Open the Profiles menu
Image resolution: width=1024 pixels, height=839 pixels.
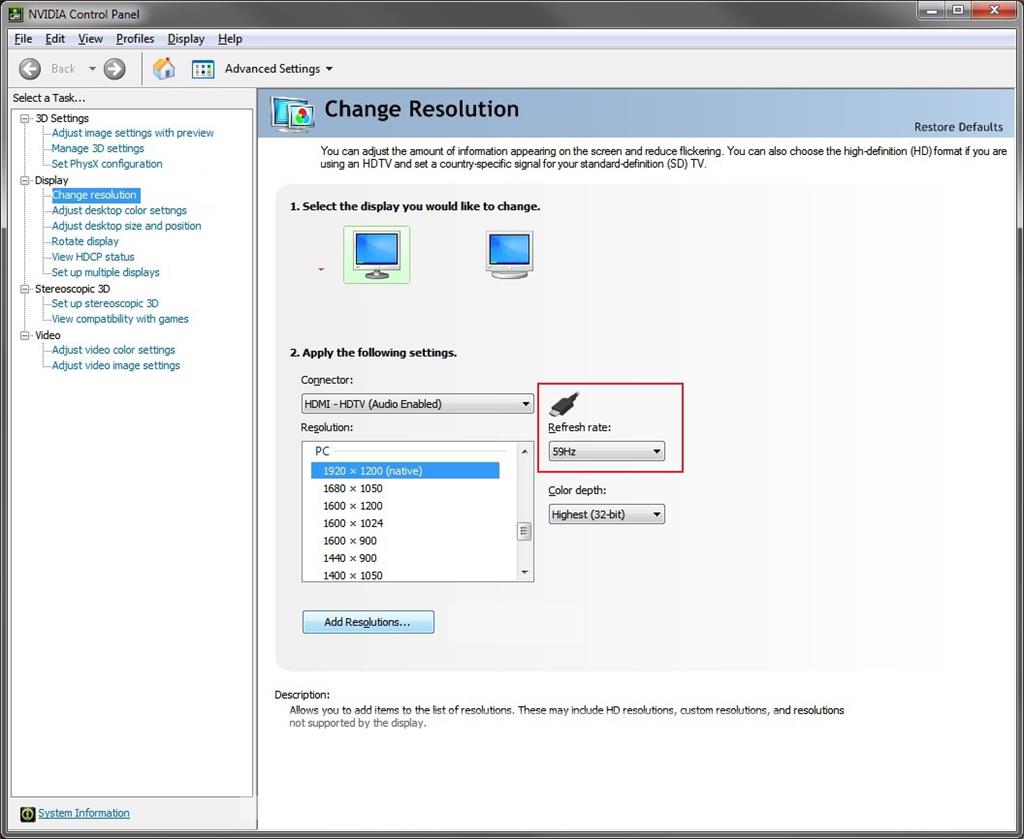tap(135, 39)
